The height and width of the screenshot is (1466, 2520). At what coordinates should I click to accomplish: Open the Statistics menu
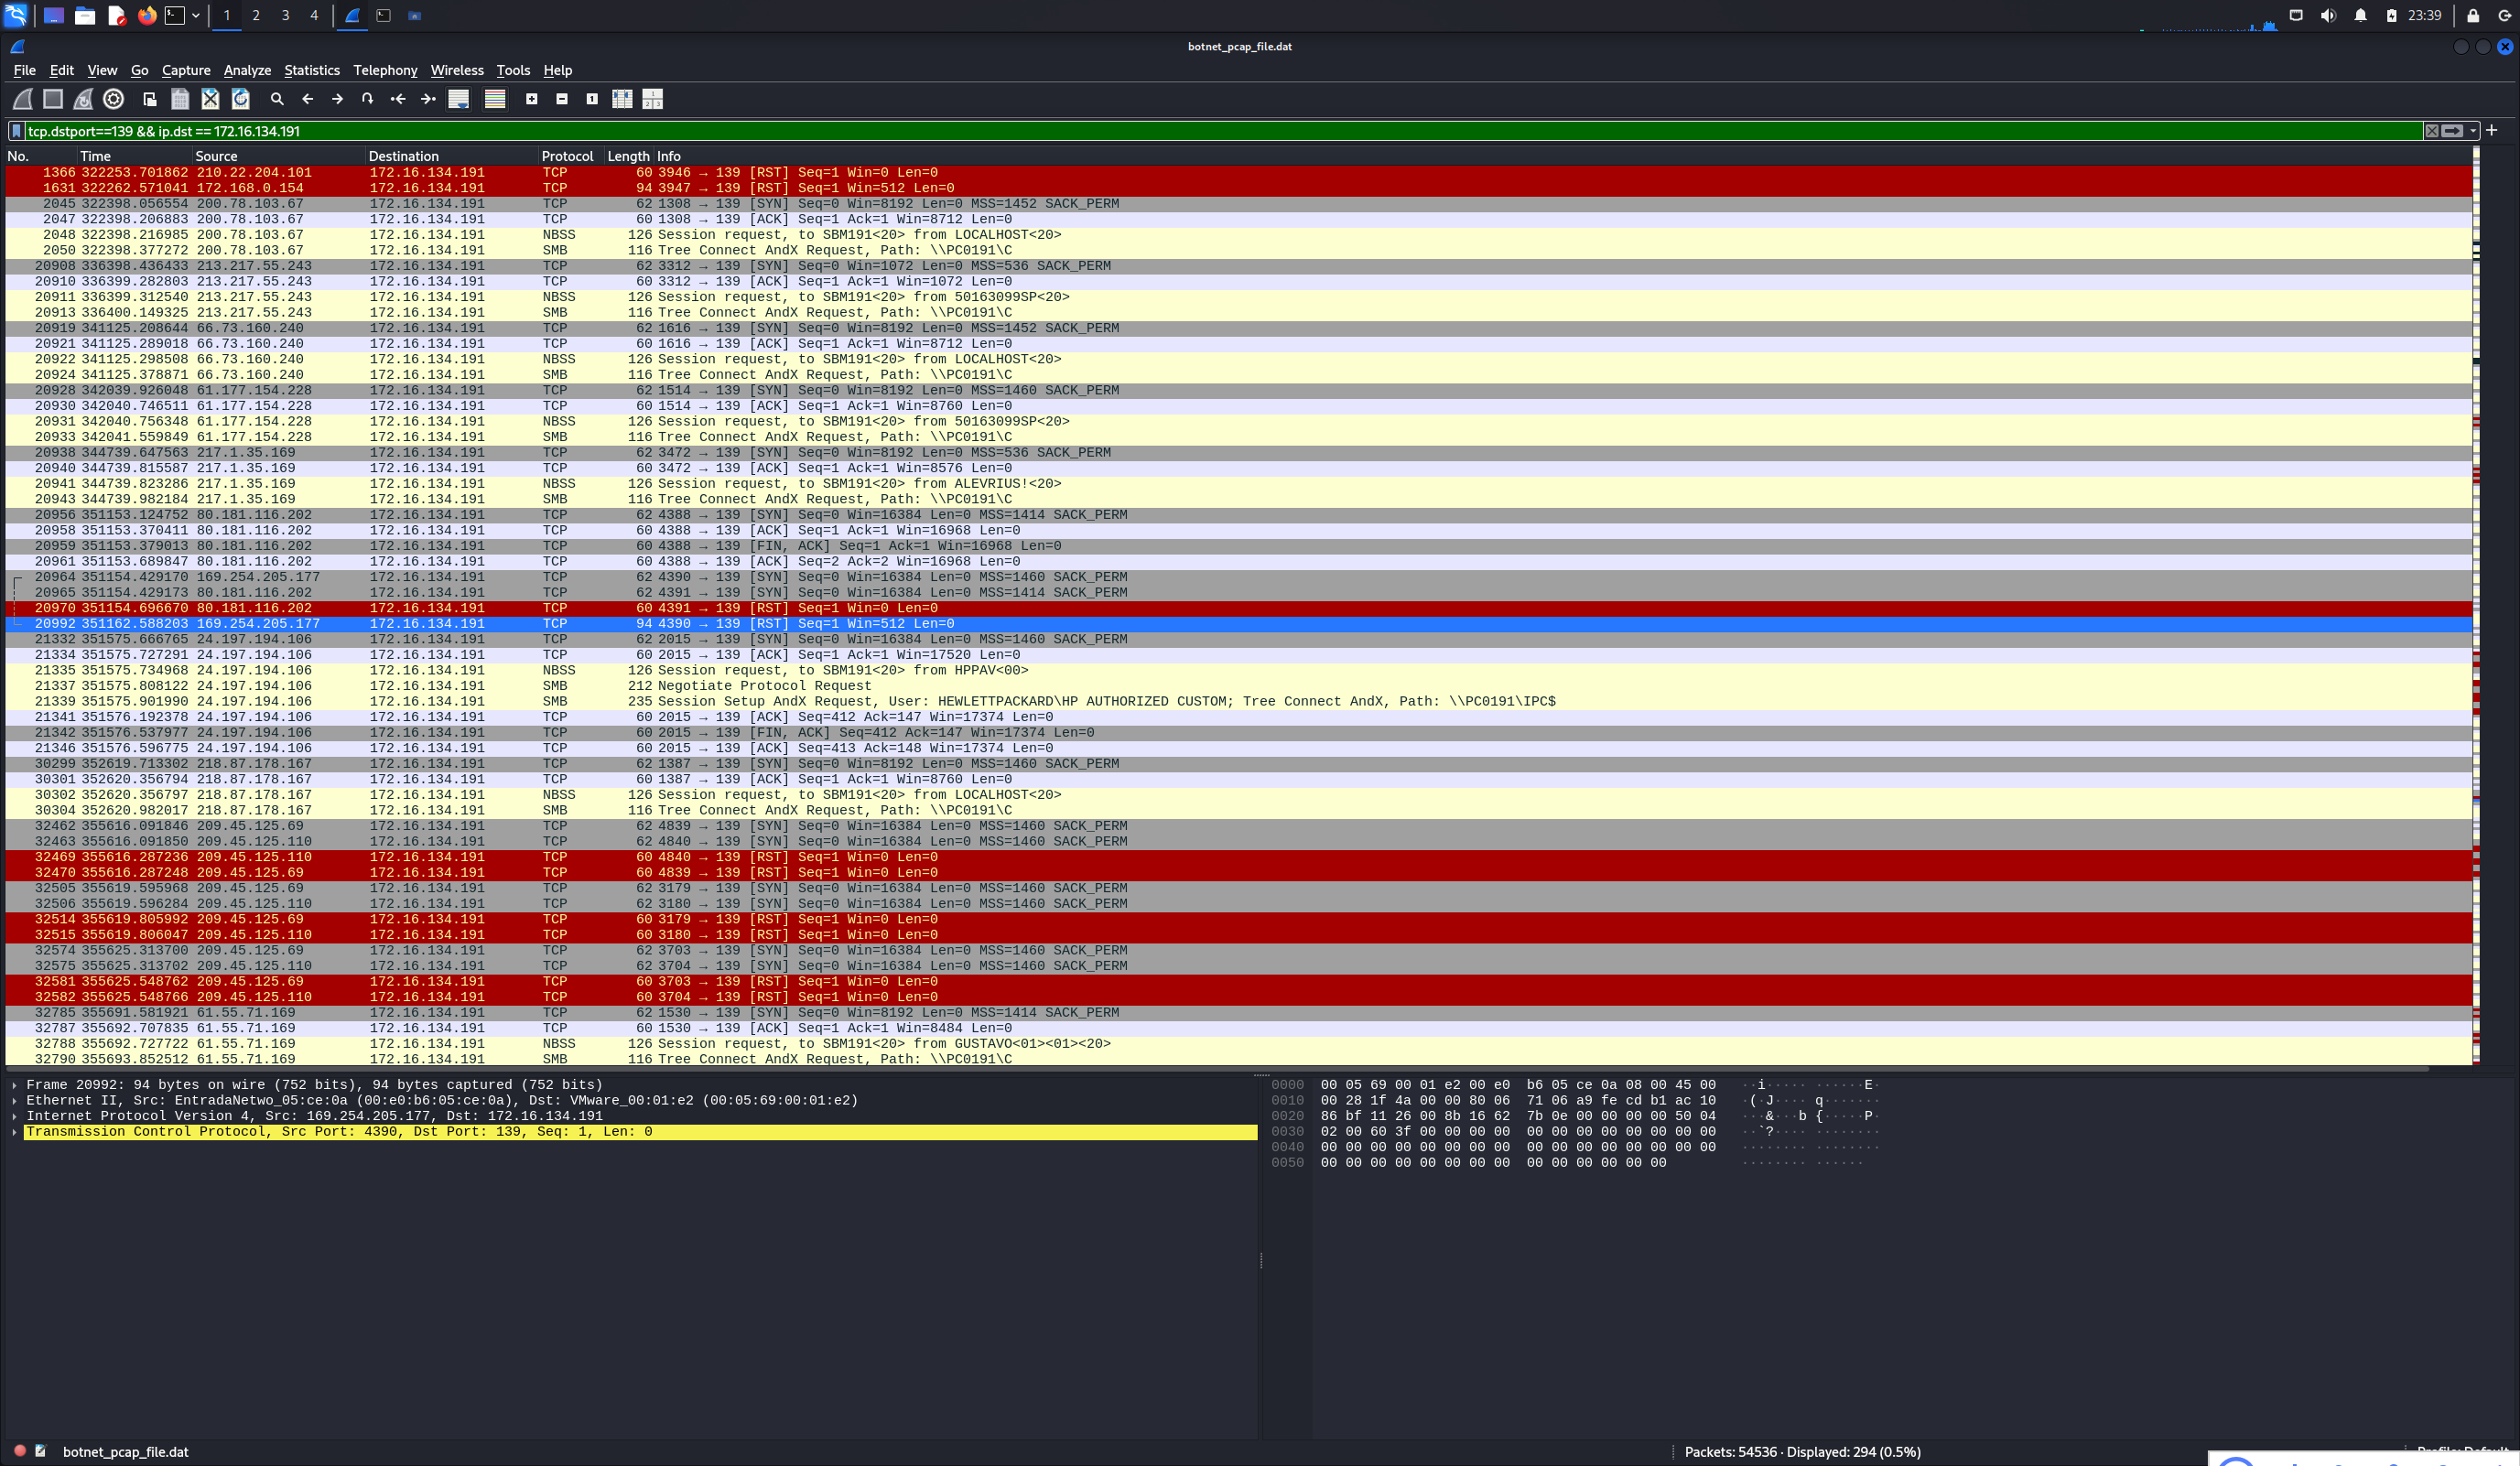point(311,70)
